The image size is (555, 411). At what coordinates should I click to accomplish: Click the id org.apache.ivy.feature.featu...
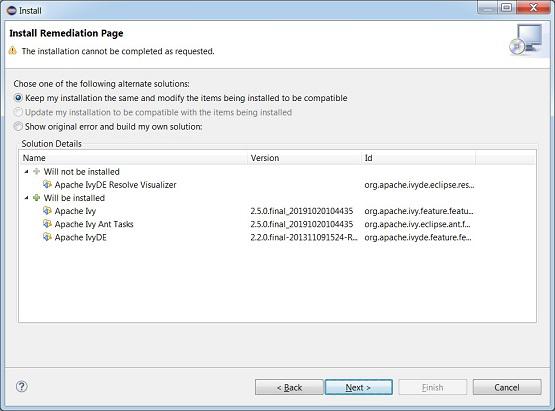click(x=419, y=211)
